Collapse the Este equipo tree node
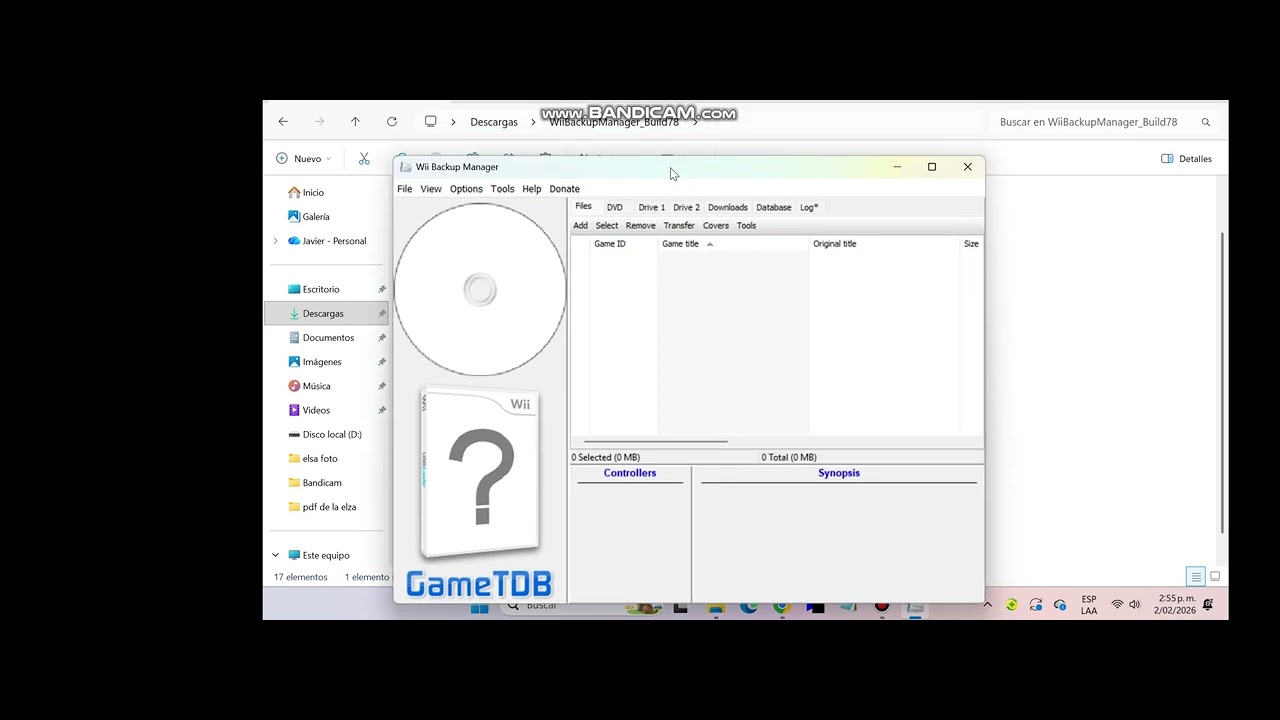The height and width of the screenshot is (720, 1280). [276, 555]
